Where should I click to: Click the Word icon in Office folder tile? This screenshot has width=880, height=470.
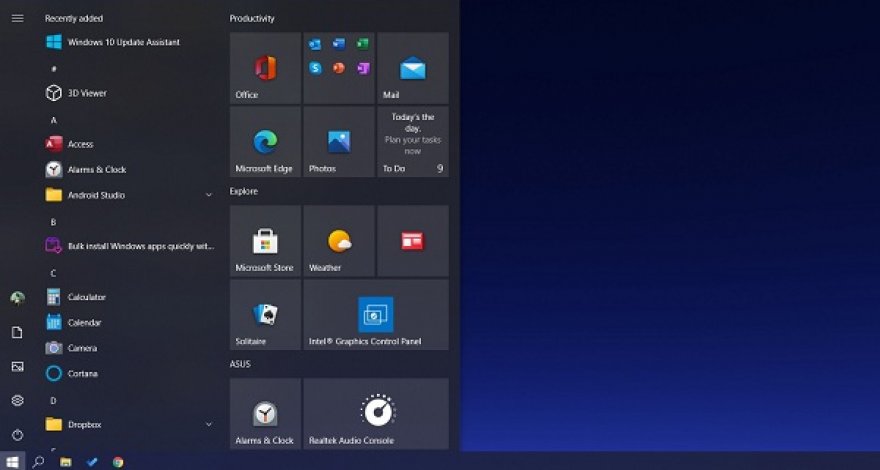pyautogui.click(x=339, y=44)
